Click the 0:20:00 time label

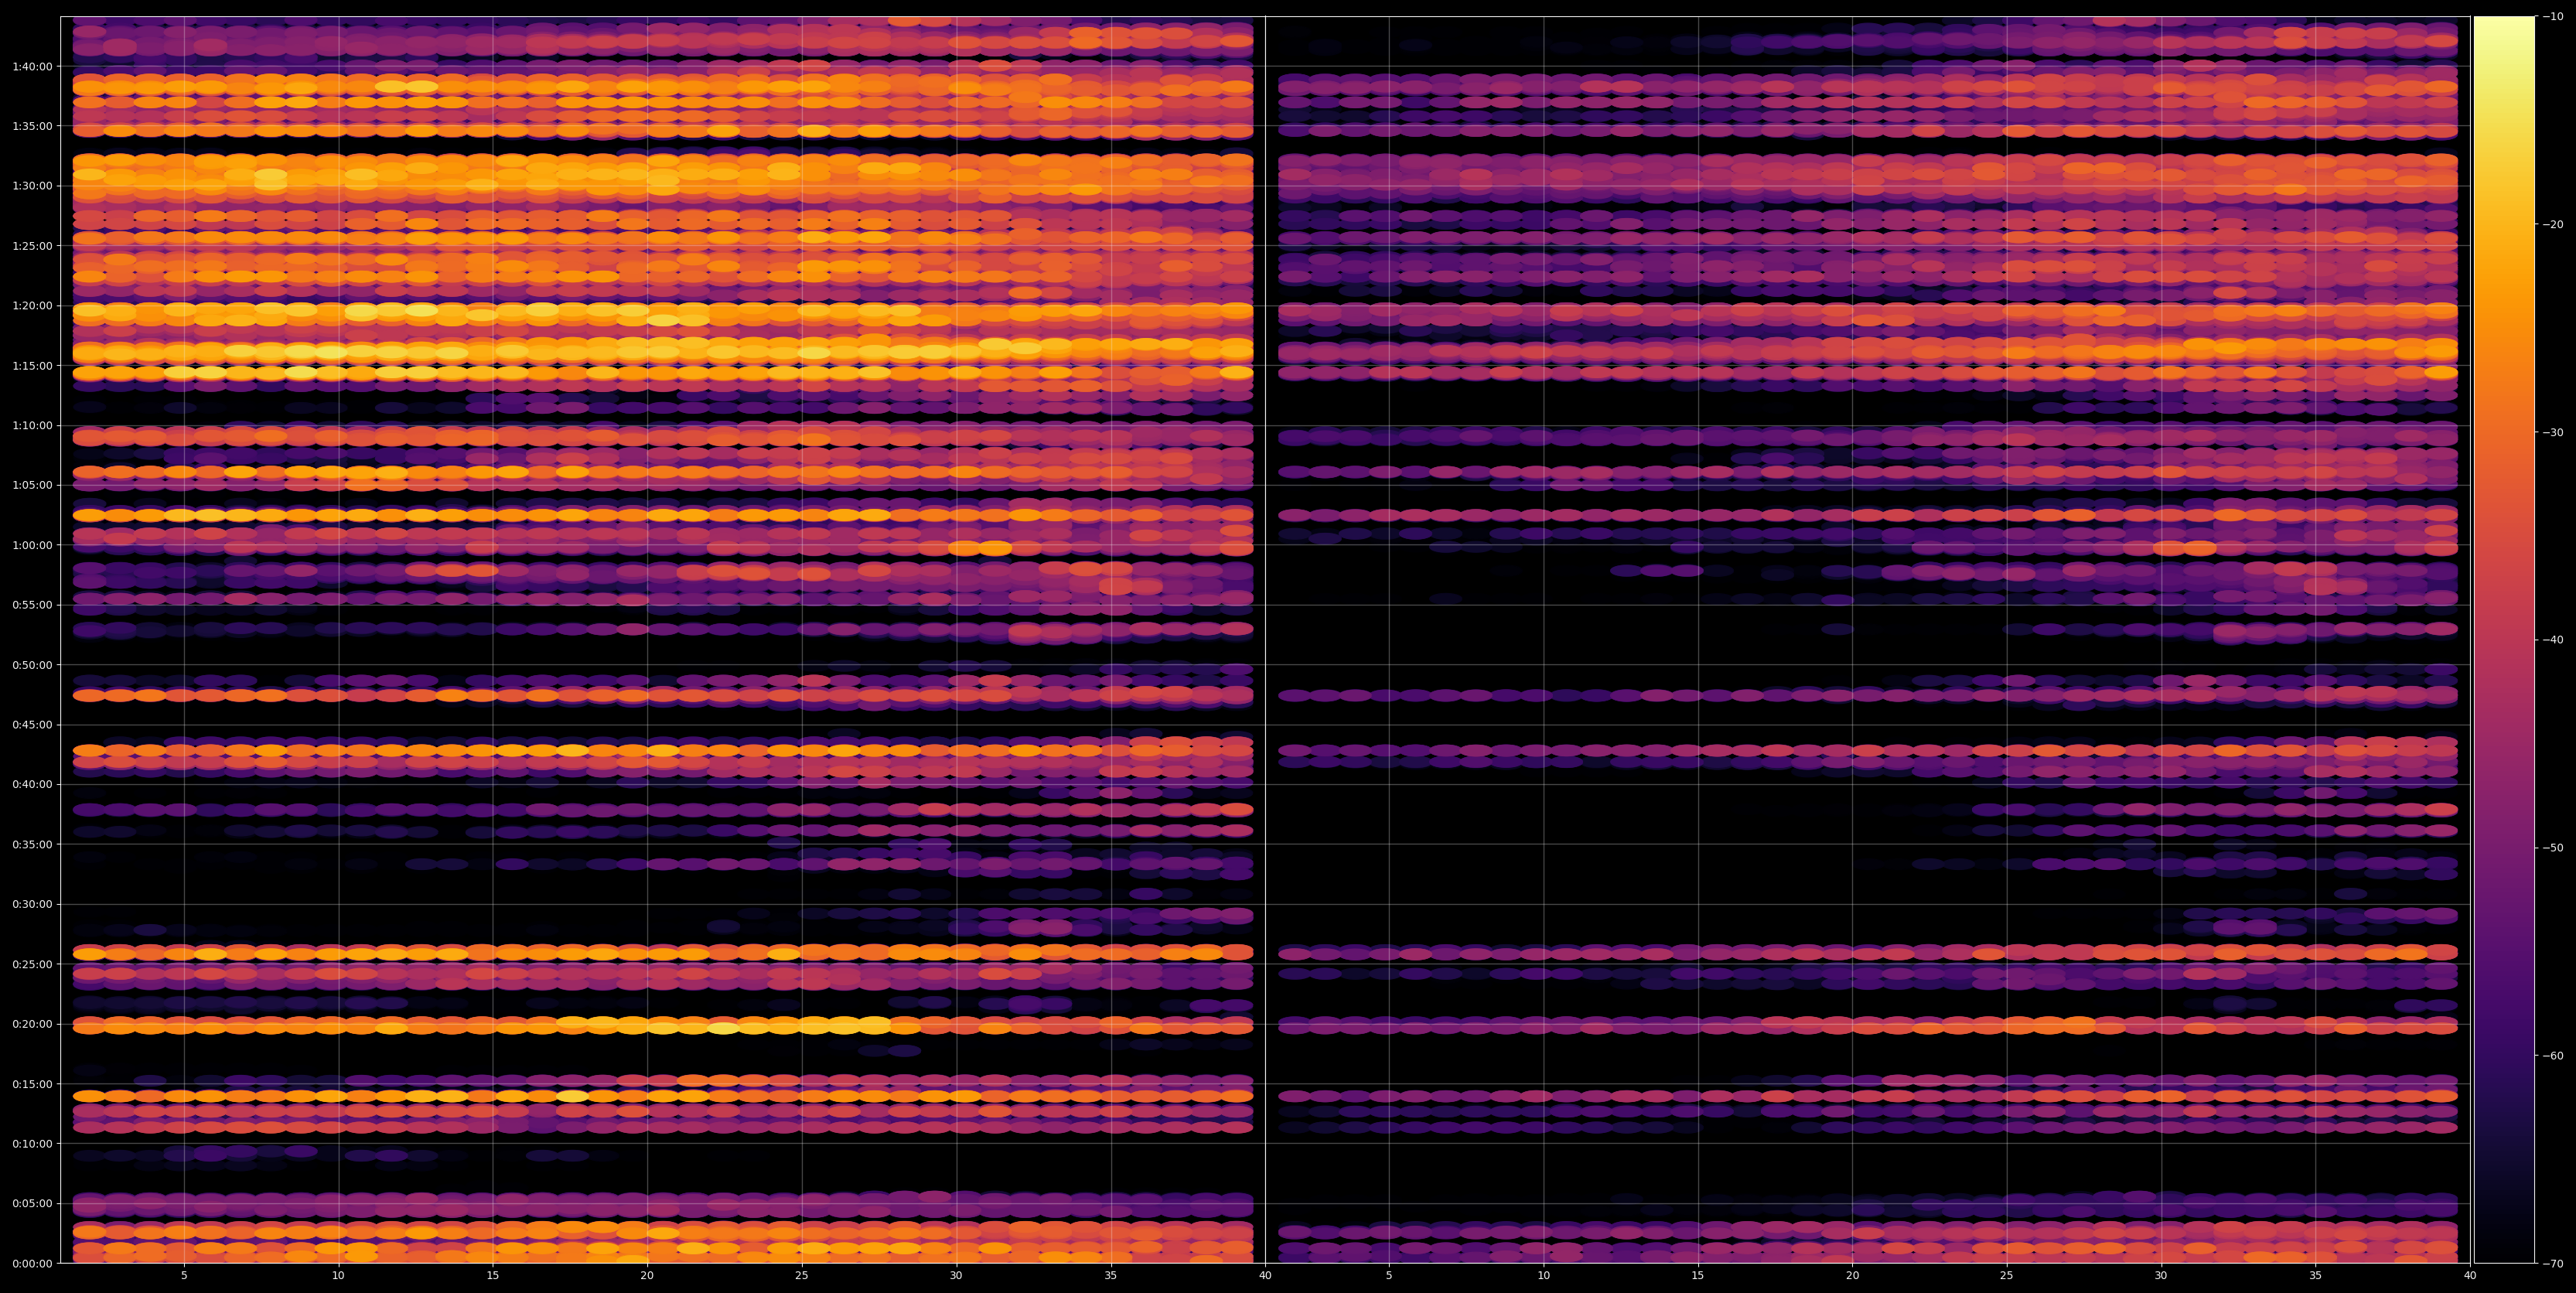[32, 1024]
